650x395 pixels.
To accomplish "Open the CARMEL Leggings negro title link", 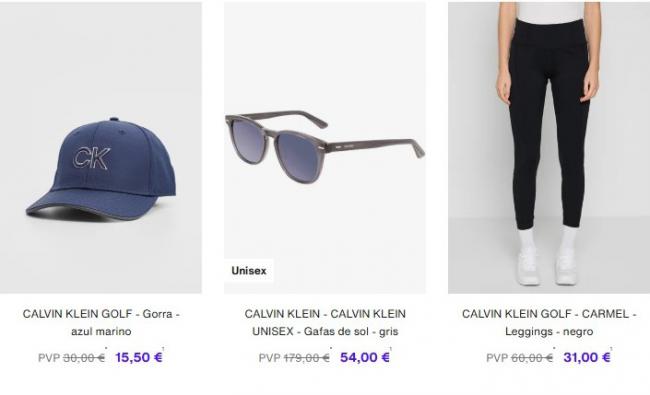I will click(x=549, y=322).
